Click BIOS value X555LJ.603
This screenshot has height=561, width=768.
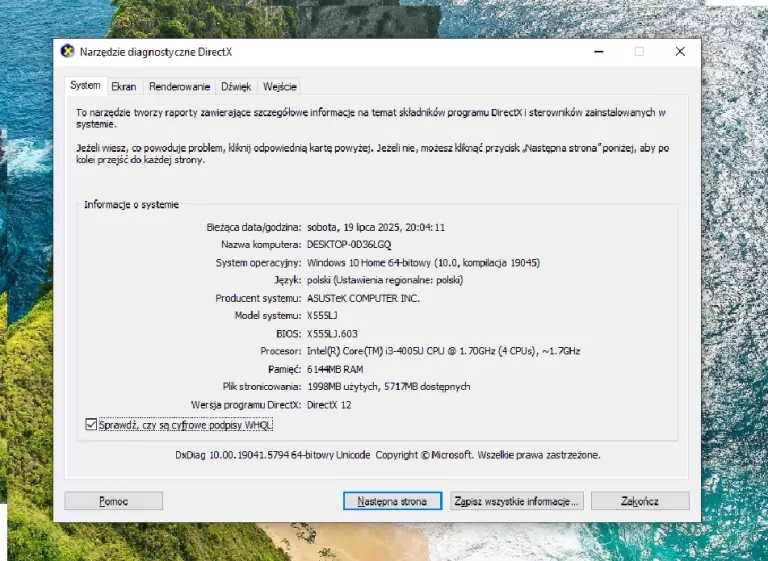pyautogui.click(x=332, y=334)
